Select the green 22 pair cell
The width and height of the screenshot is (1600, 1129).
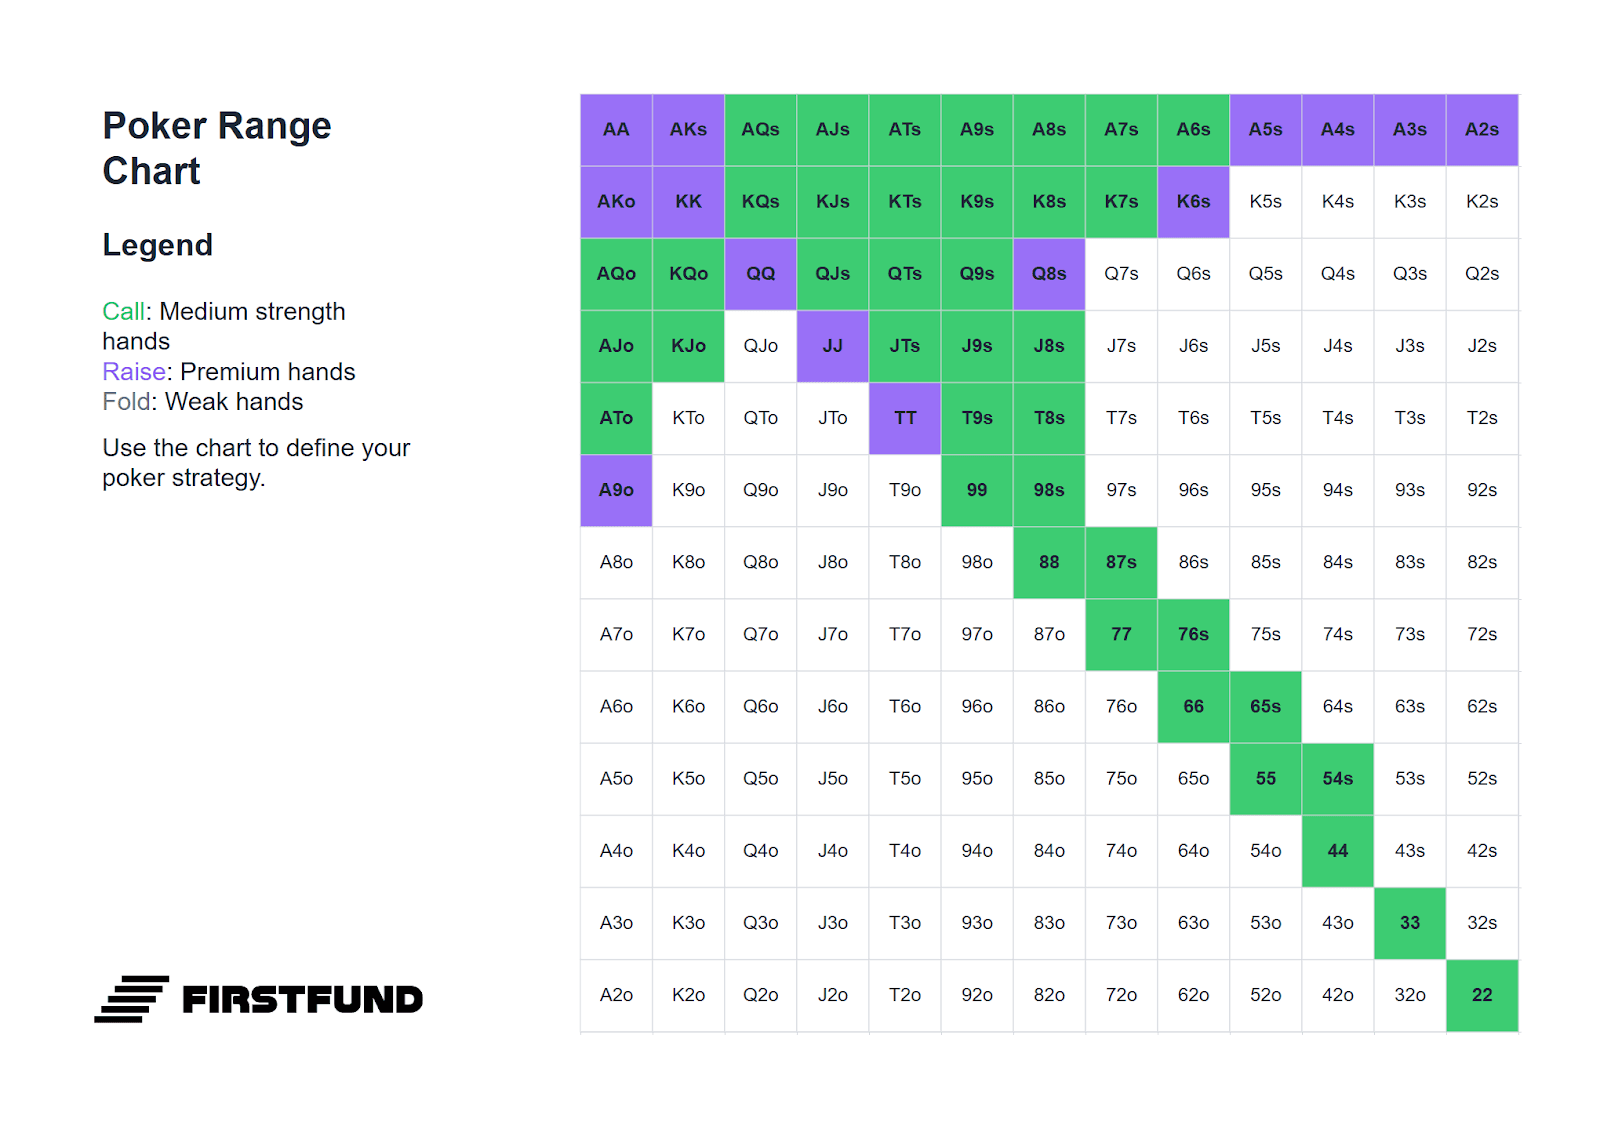1482,995
